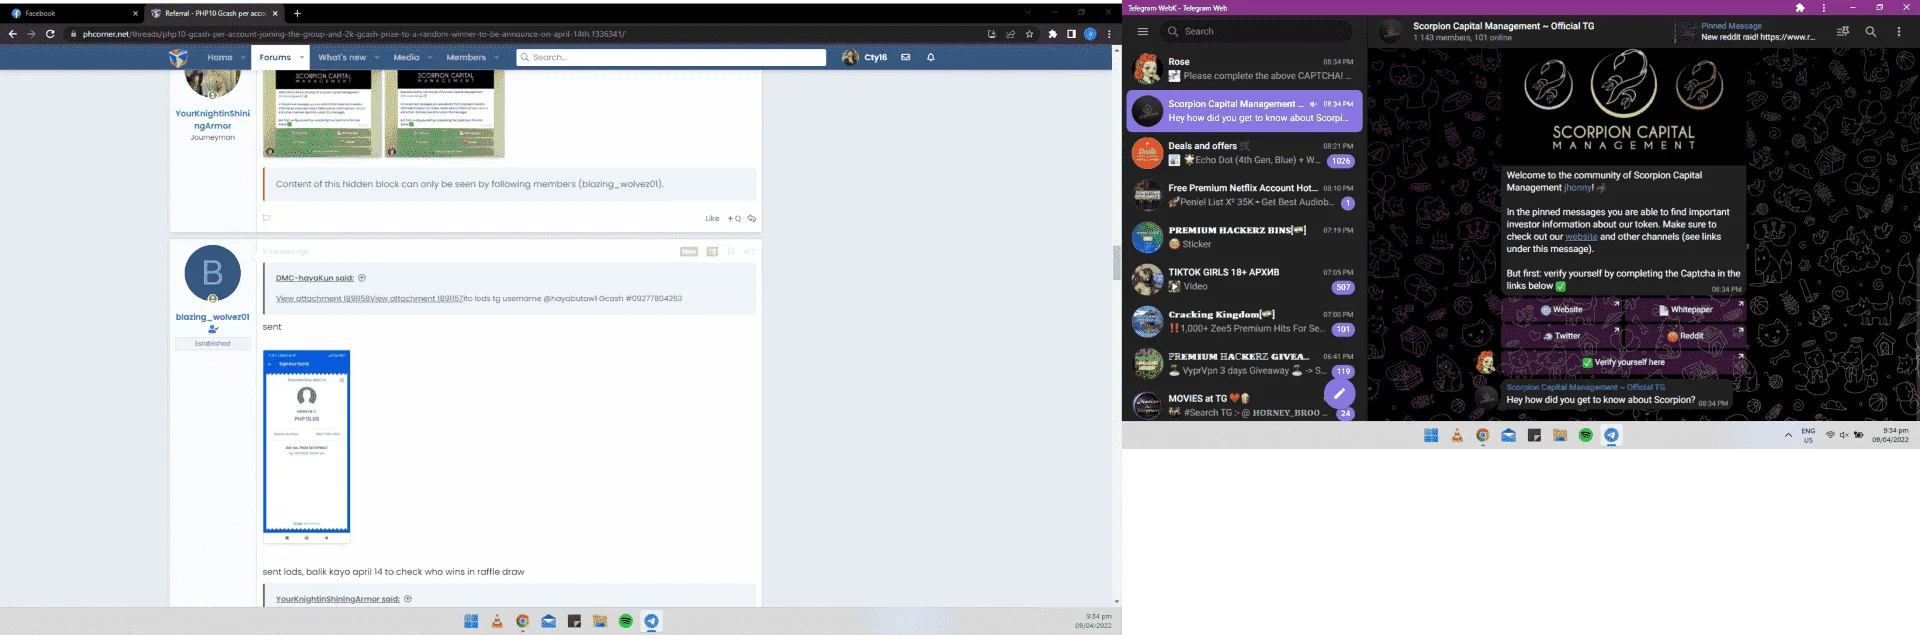This screenshot has width=1920, height=635.
Task: Click the Website inline button
Action: point(1561,310)
